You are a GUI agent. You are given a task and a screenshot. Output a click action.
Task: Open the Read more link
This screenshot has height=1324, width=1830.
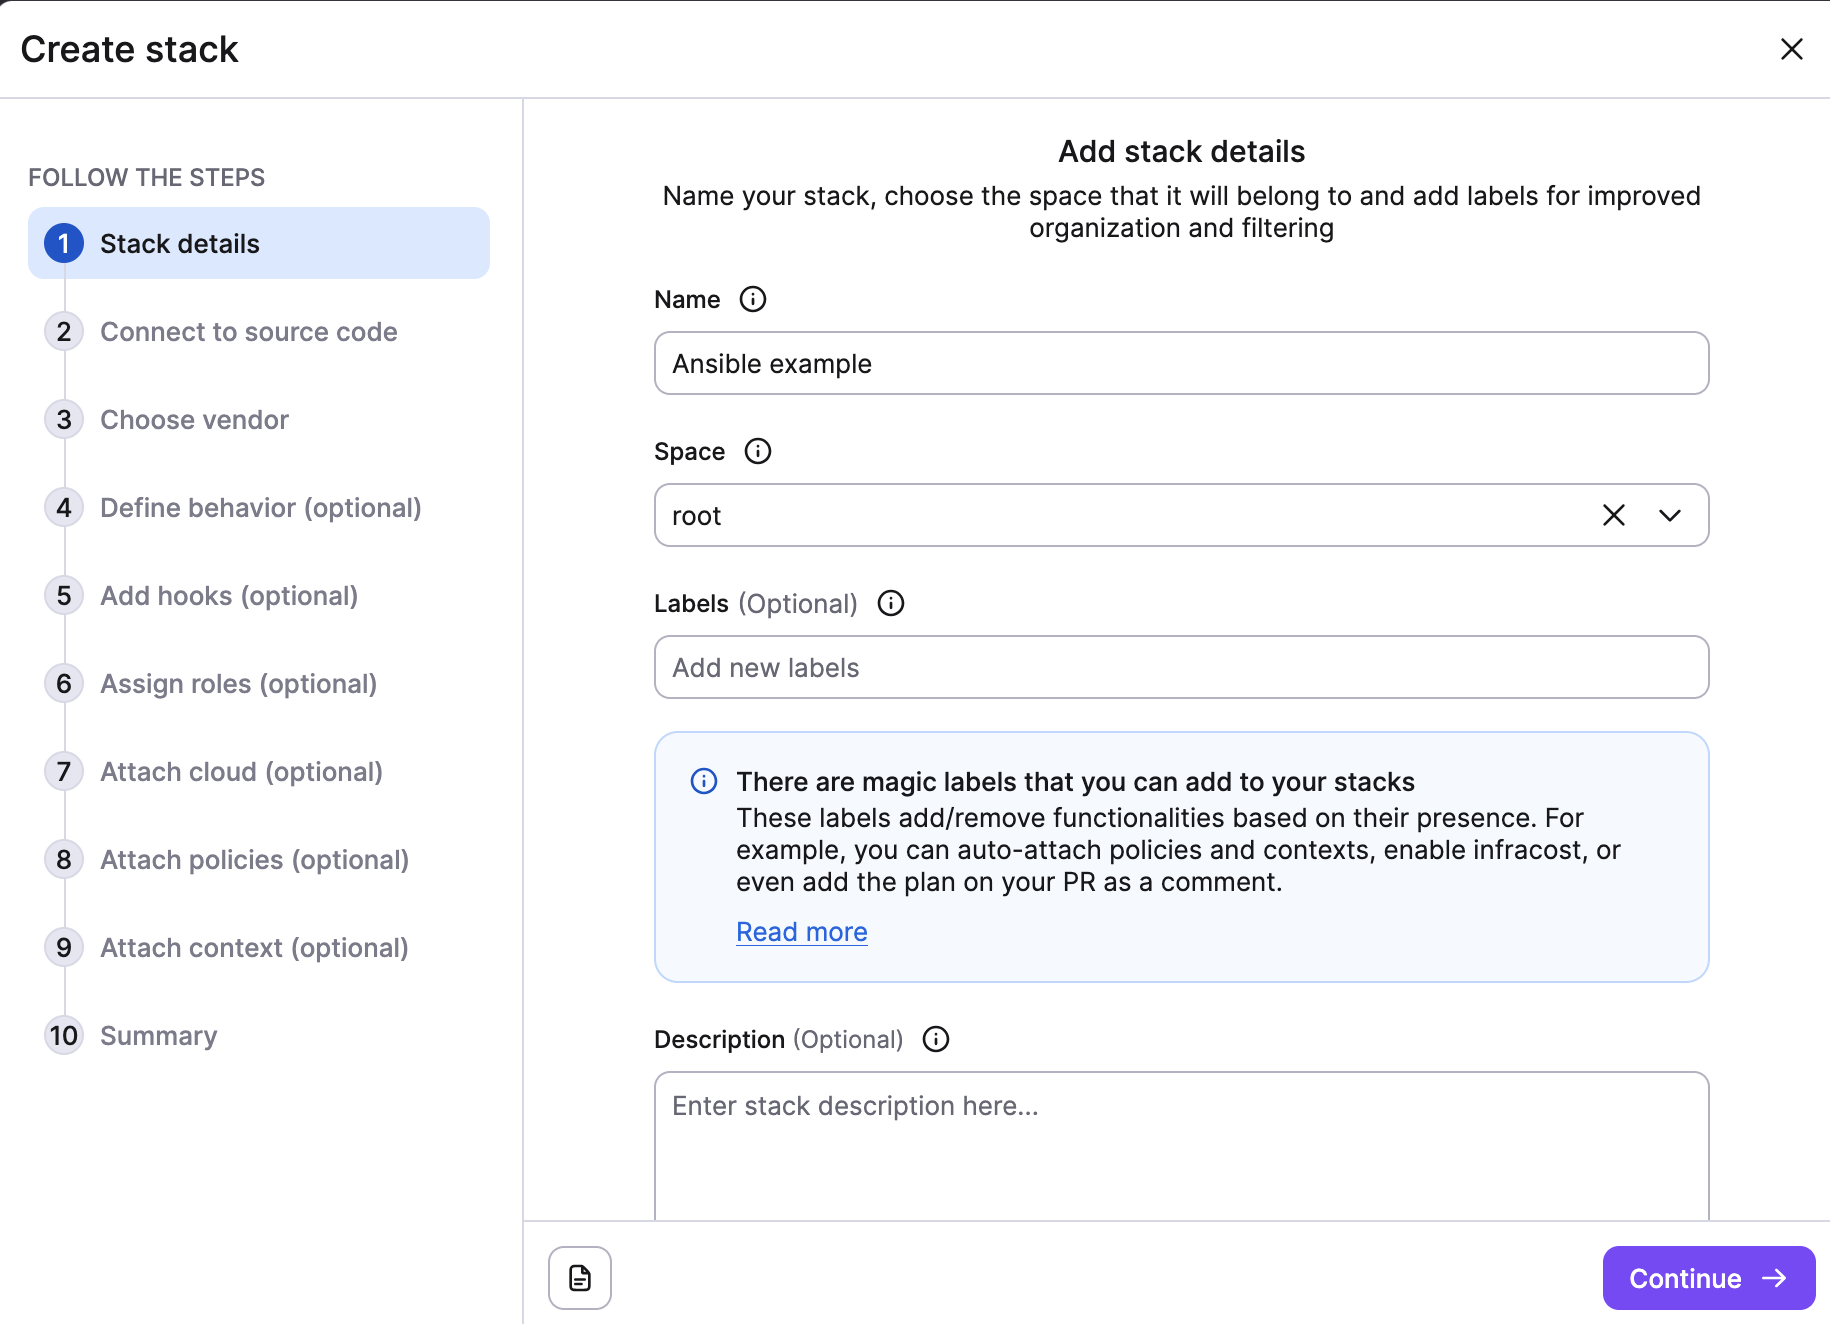pos(802,931)
